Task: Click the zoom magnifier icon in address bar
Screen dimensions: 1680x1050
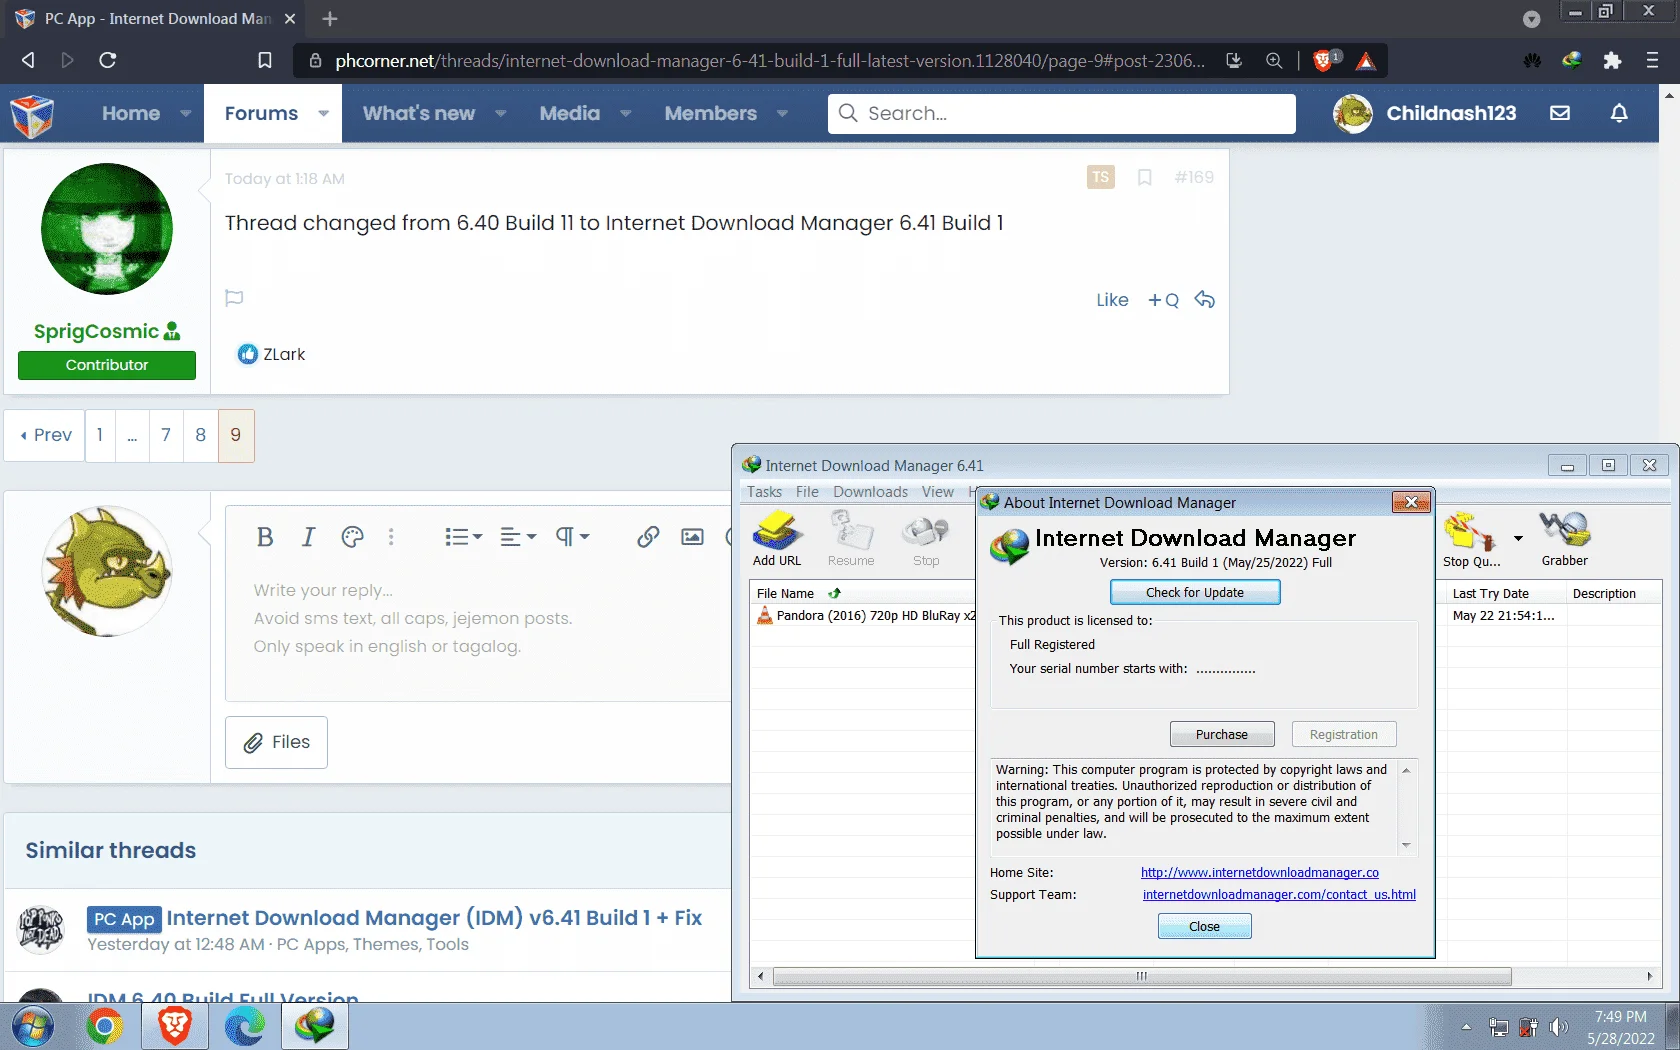Action: coord(1274,60)
